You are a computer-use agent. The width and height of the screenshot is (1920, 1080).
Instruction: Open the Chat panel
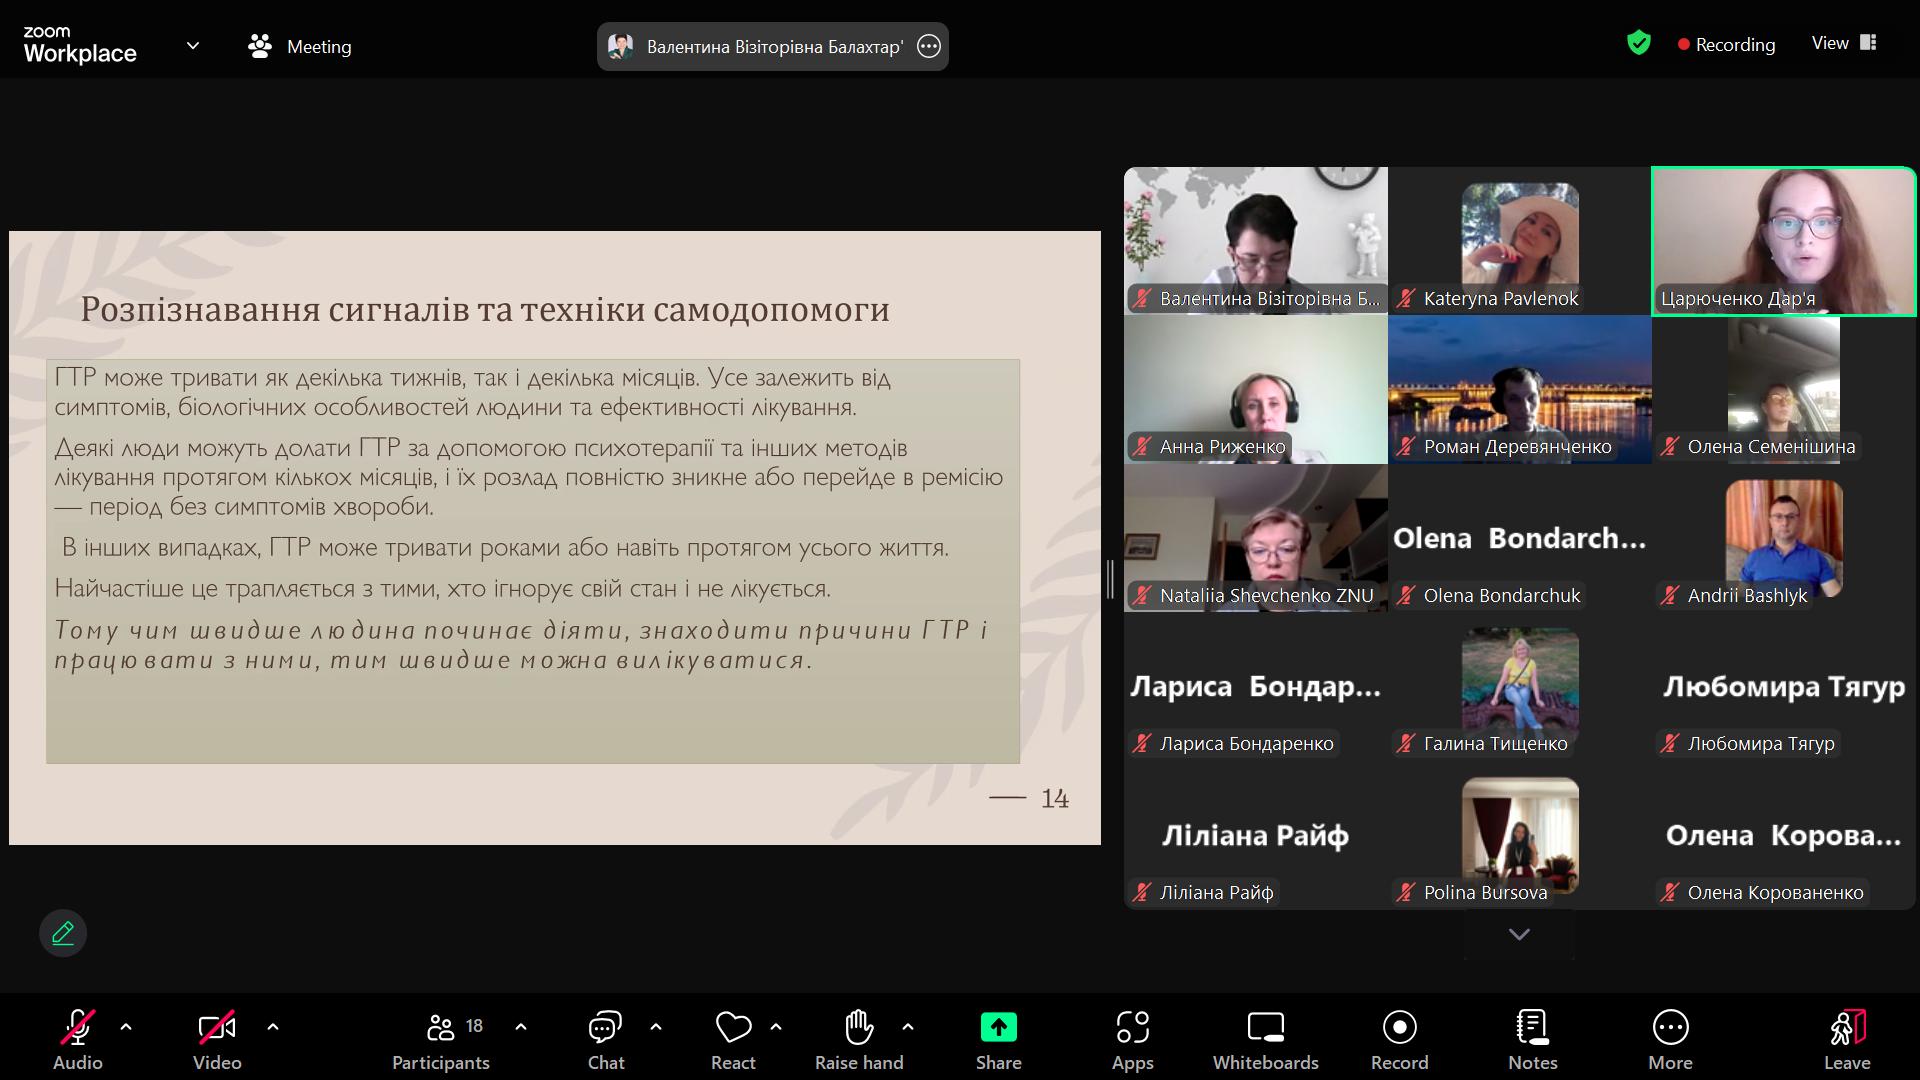(606, 1041)
